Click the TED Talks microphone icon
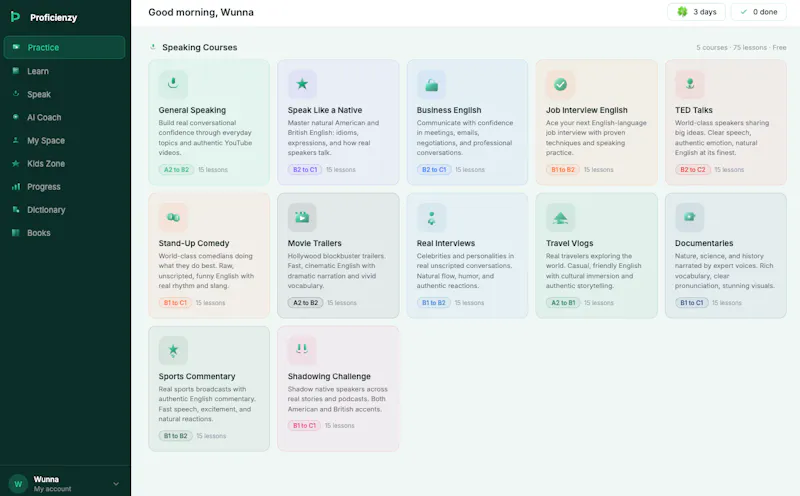 (690, 84)
